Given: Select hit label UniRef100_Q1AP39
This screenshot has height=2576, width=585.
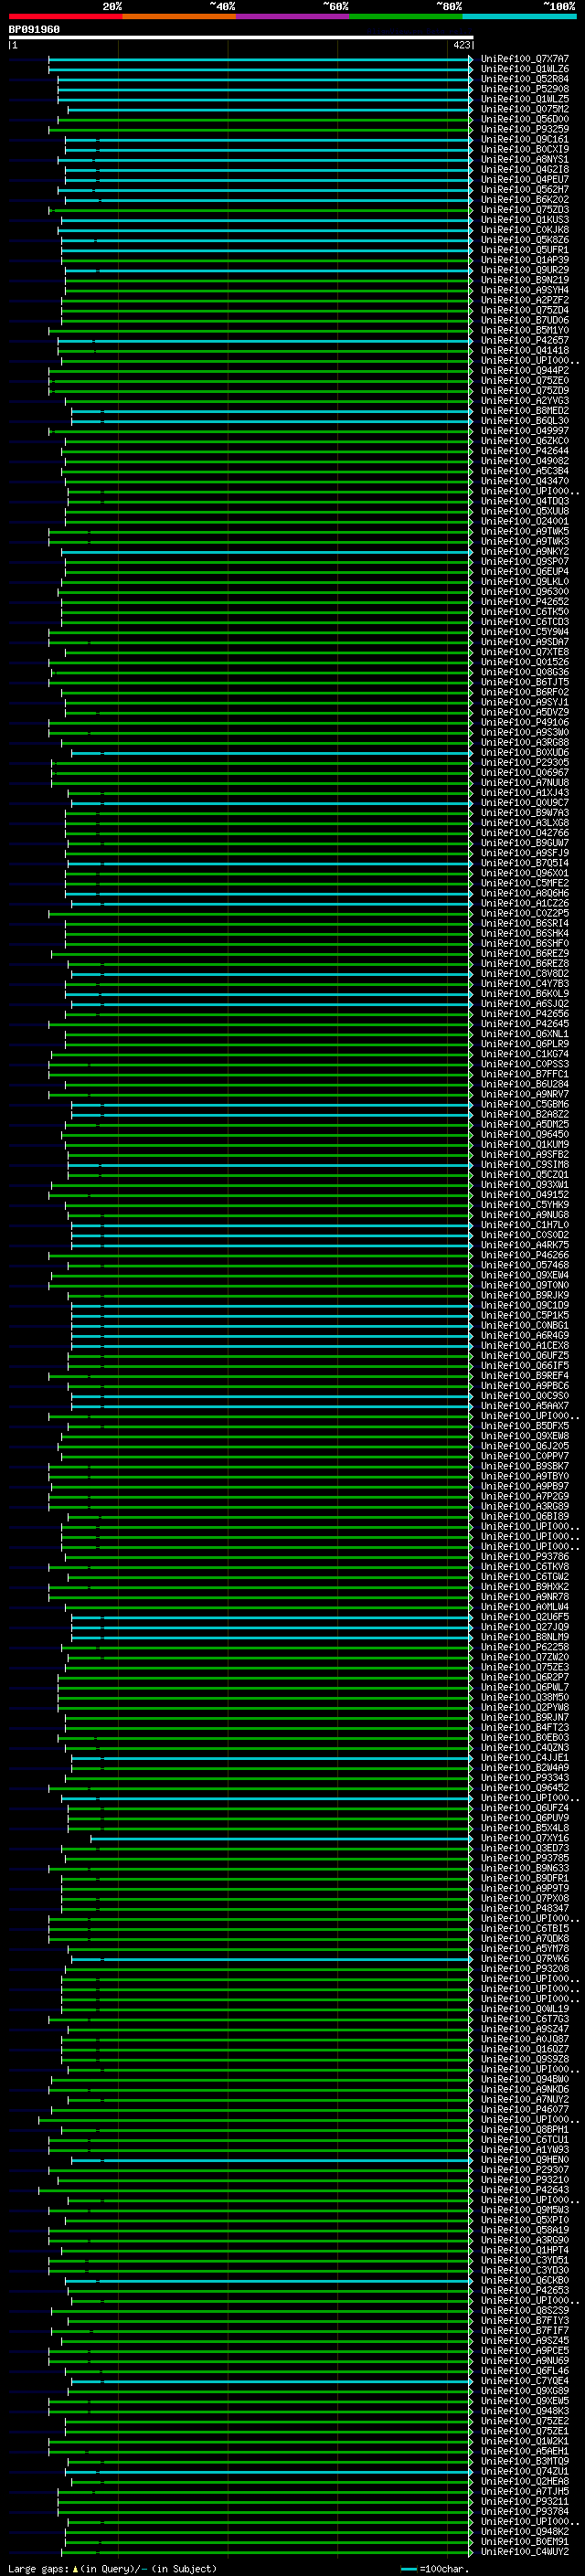Looking at the screenshot, I should coord(525,260).
